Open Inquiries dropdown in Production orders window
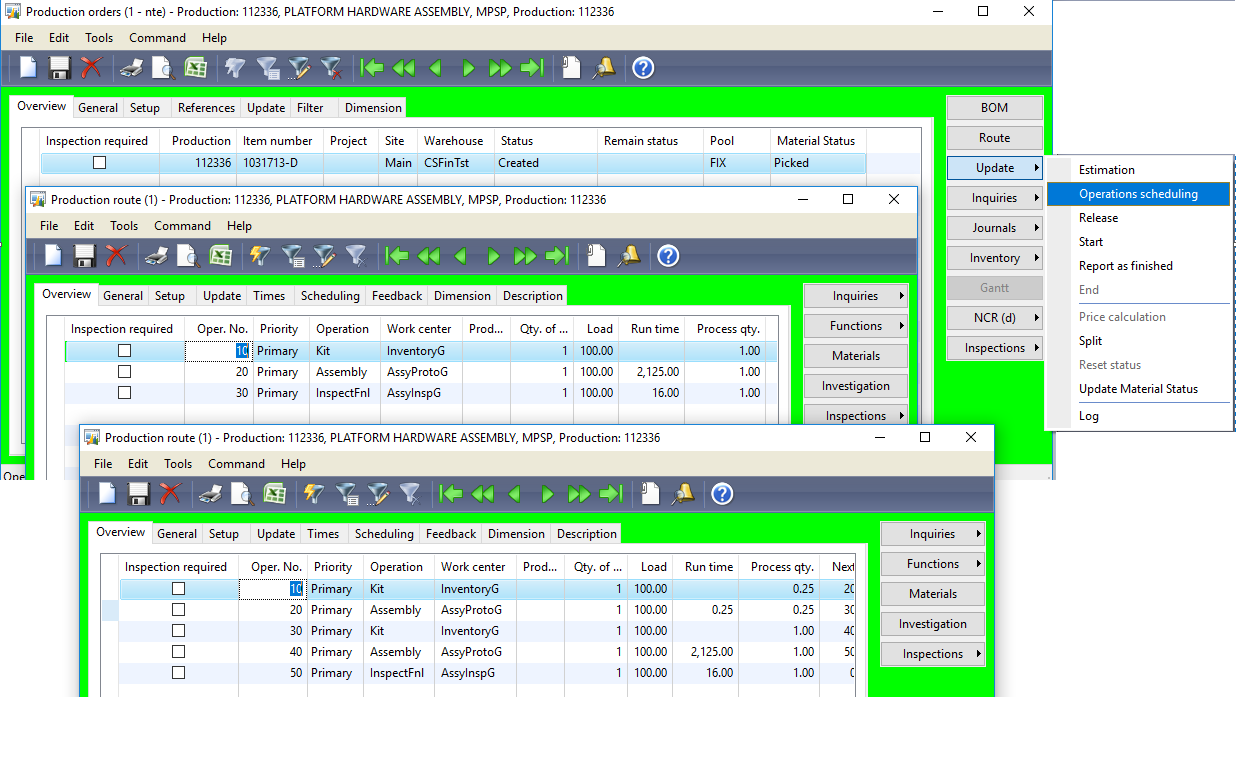1236x759 pixels. click(x=995, y=198)
